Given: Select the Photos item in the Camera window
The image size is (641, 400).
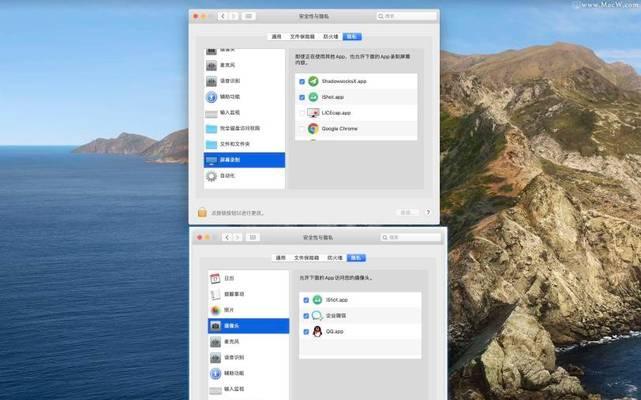Looking at the screenshot, I should tap(248, 310).
